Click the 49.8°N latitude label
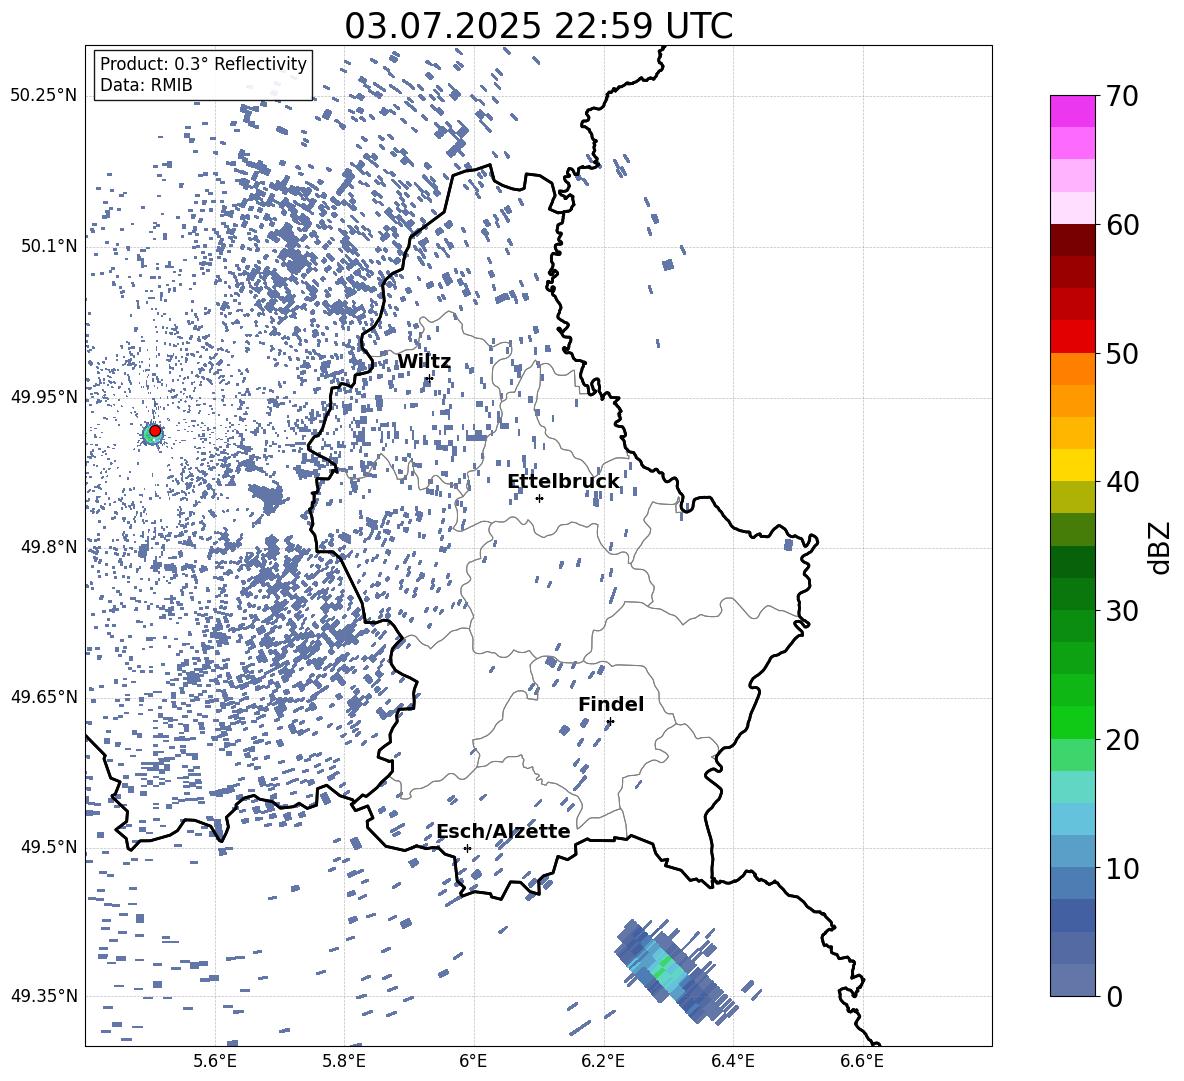The width and height of the screenshot is (1184, 1081). [x=49, y=547]
